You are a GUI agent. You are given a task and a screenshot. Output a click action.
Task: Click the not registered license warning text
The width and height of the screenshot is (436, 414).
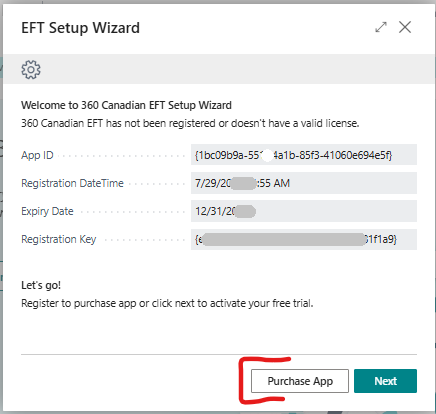[x=190, y=123]
